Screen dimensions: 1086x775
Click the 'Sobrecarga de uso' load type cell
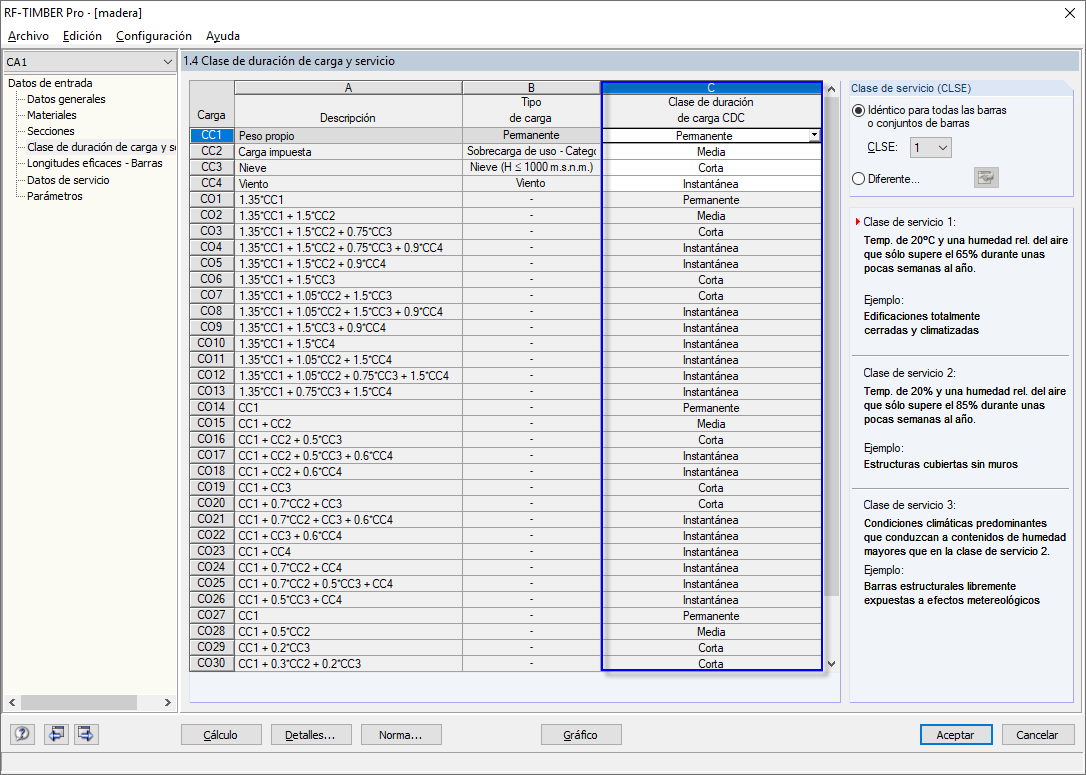click(x=531, y=152)
